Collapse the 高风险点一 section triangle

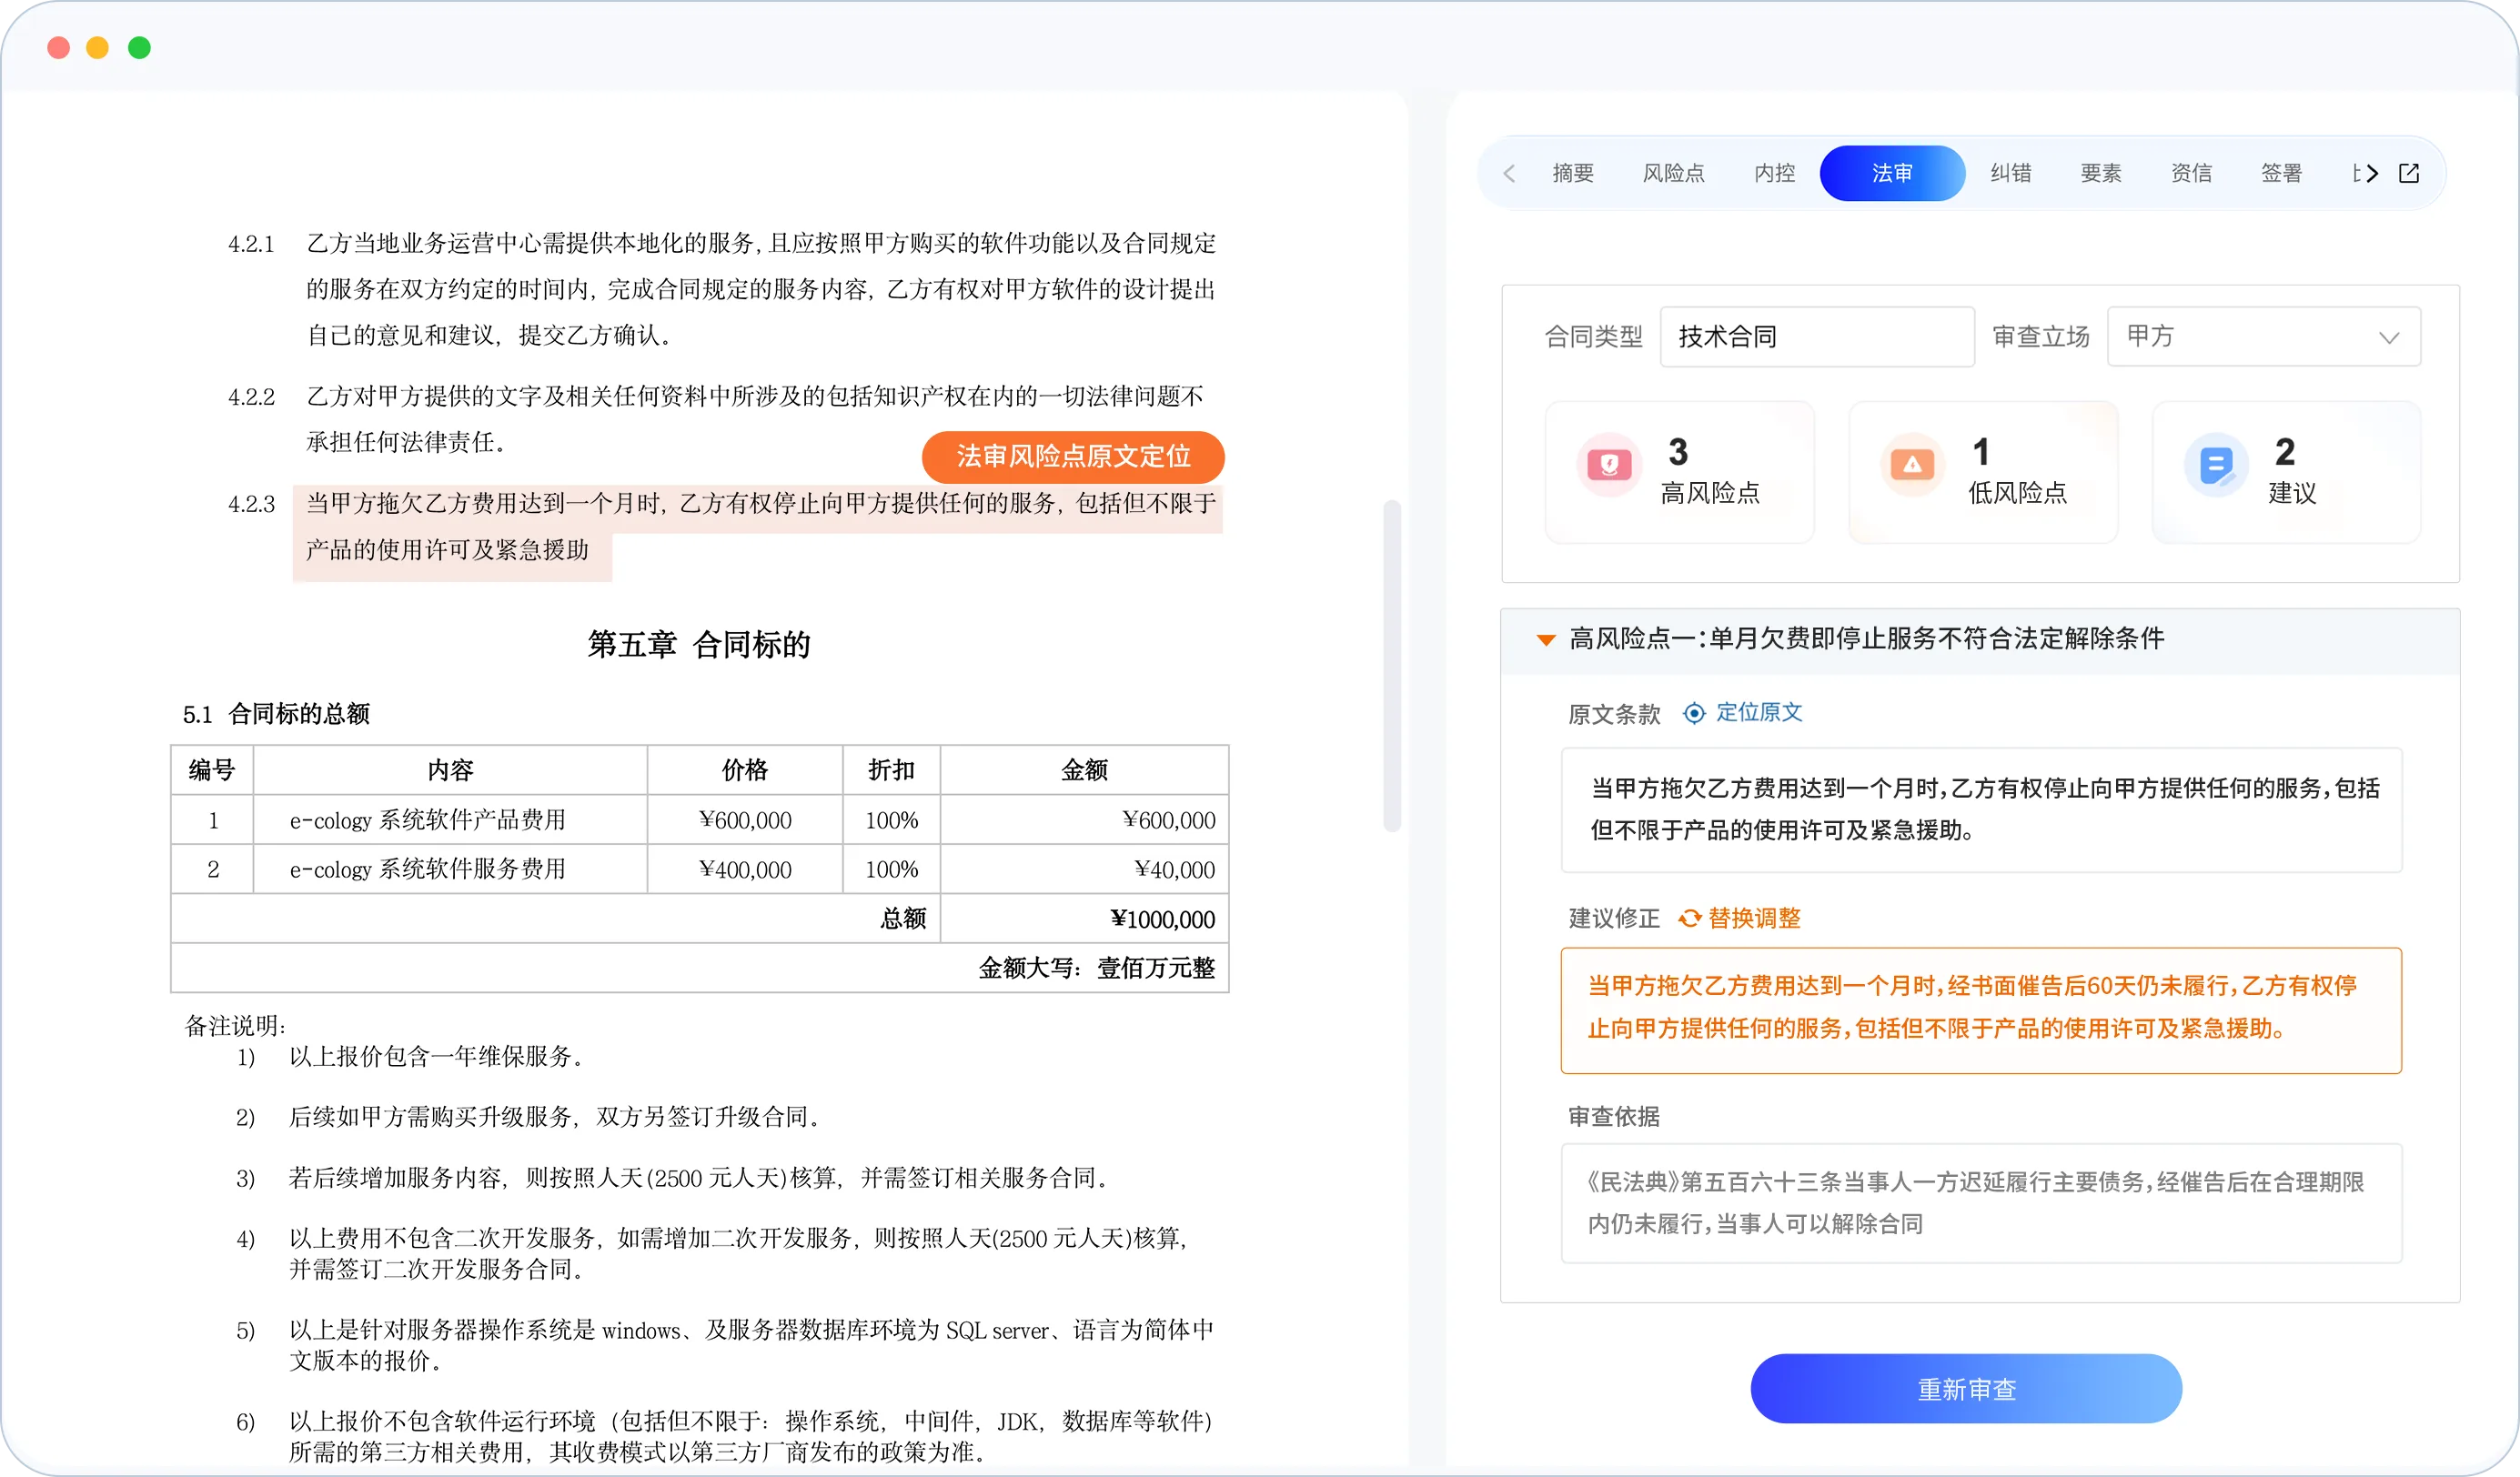pos(1546,640)
